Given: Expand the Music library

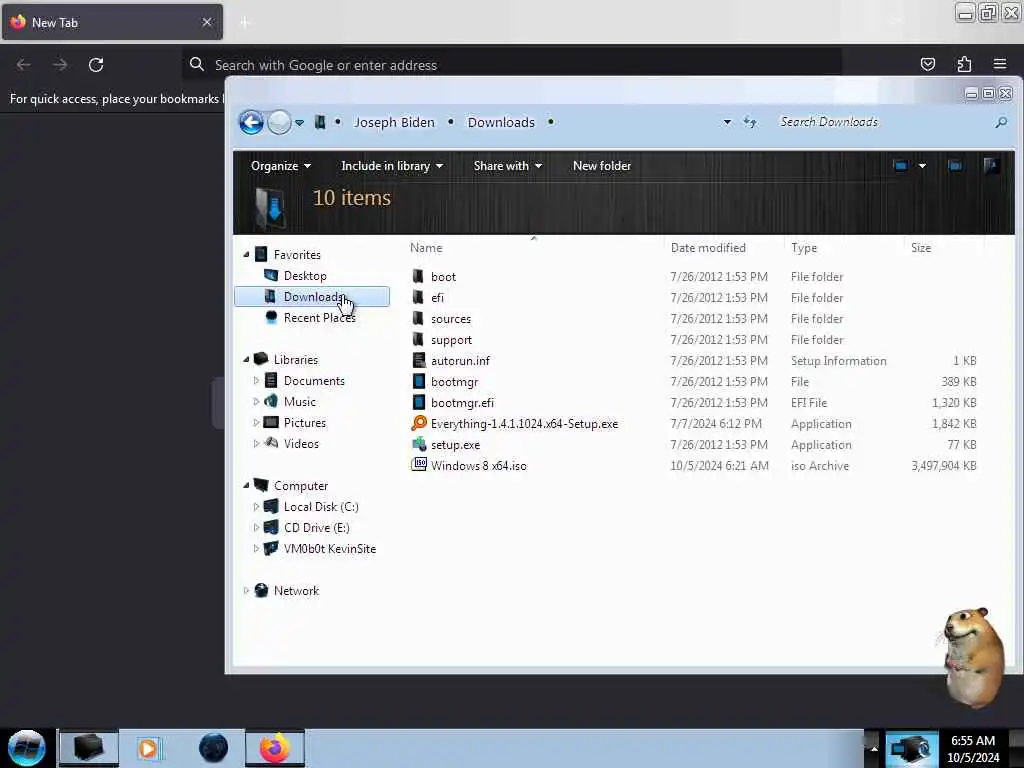Looking at the screenshot, I should [256, 401].
